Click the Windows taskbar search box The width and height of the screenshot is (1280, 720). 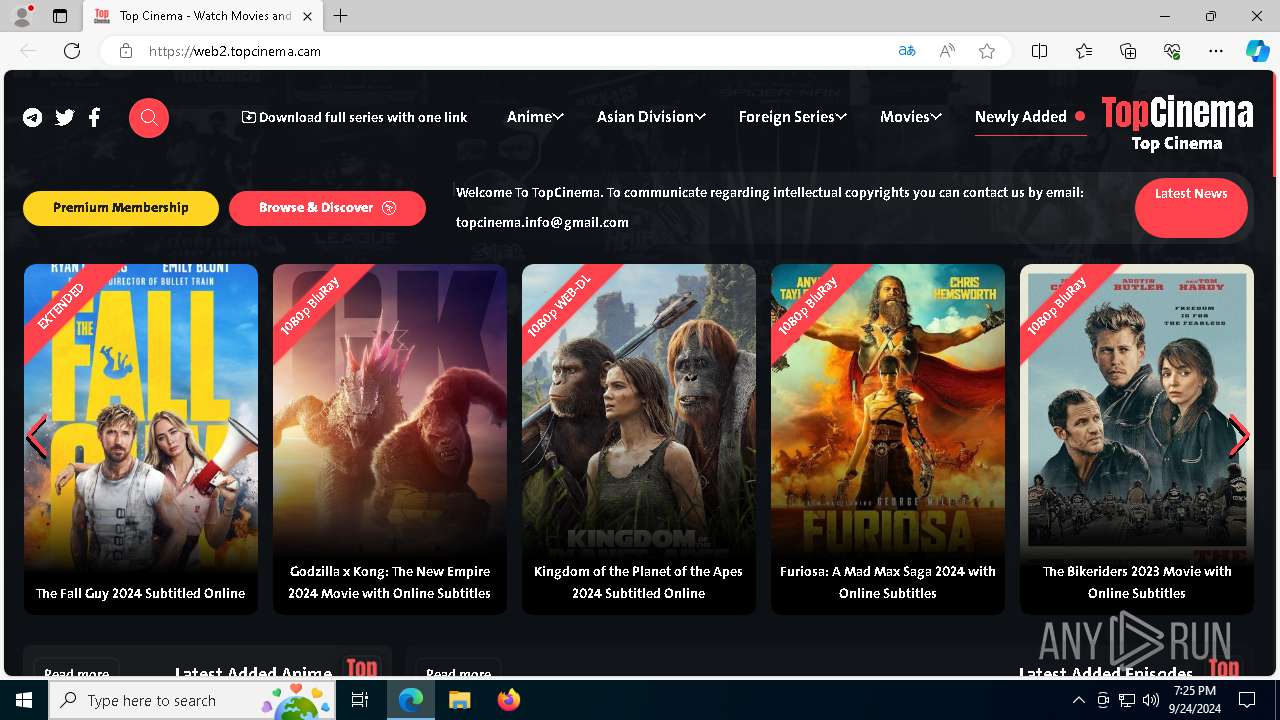[x=192, y=700]
